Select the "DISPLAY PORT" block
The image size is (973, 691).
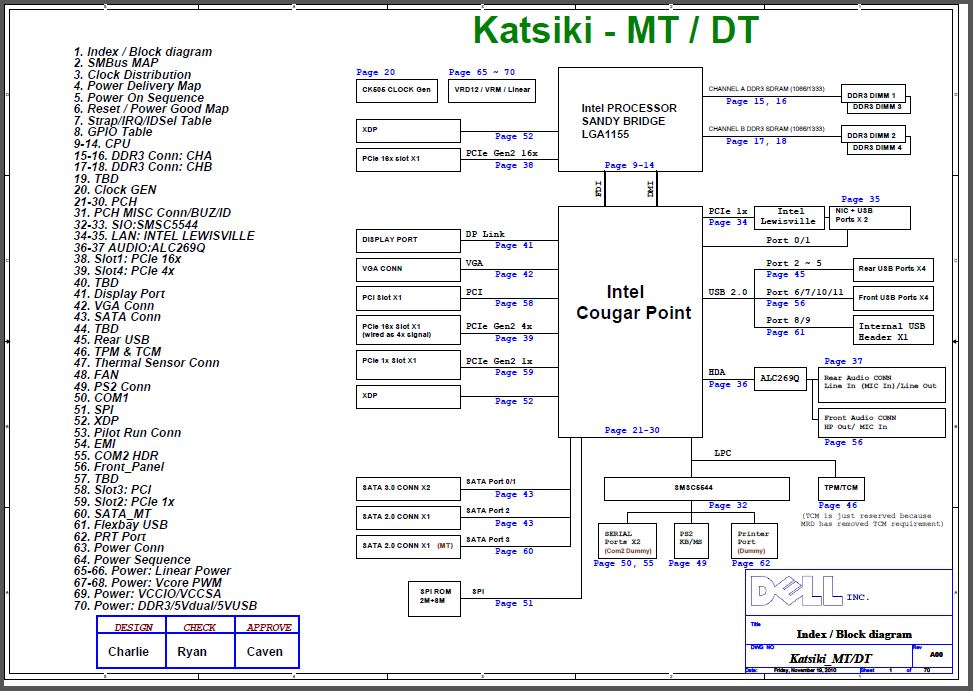(408, 241)
